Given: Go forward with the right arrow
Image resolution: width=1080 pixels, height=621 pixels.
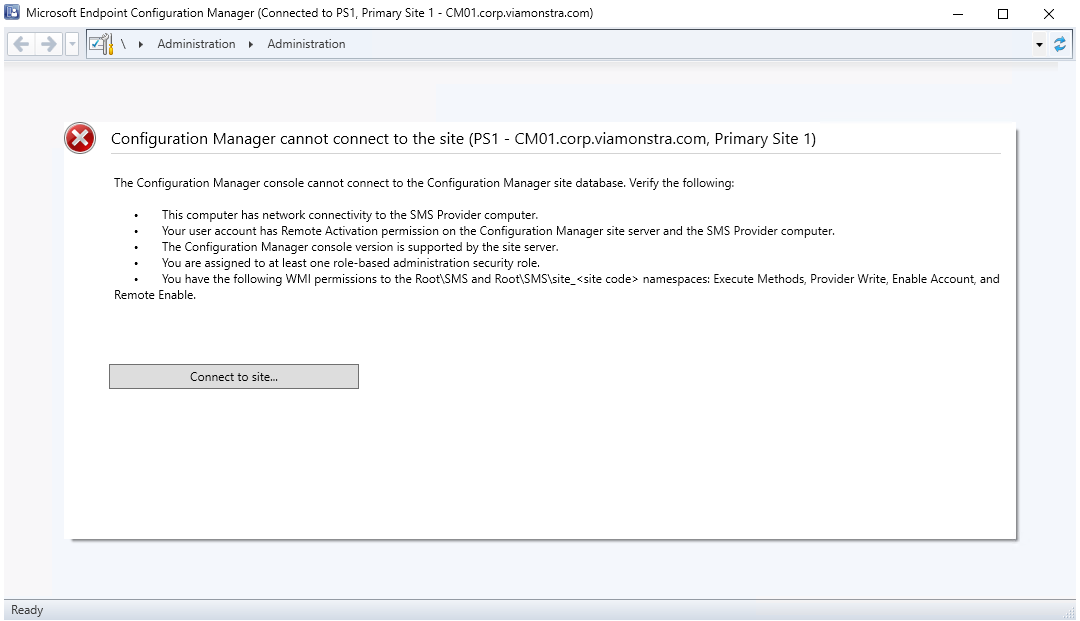Looking at the screenshot, I should [x=48, y=44].
